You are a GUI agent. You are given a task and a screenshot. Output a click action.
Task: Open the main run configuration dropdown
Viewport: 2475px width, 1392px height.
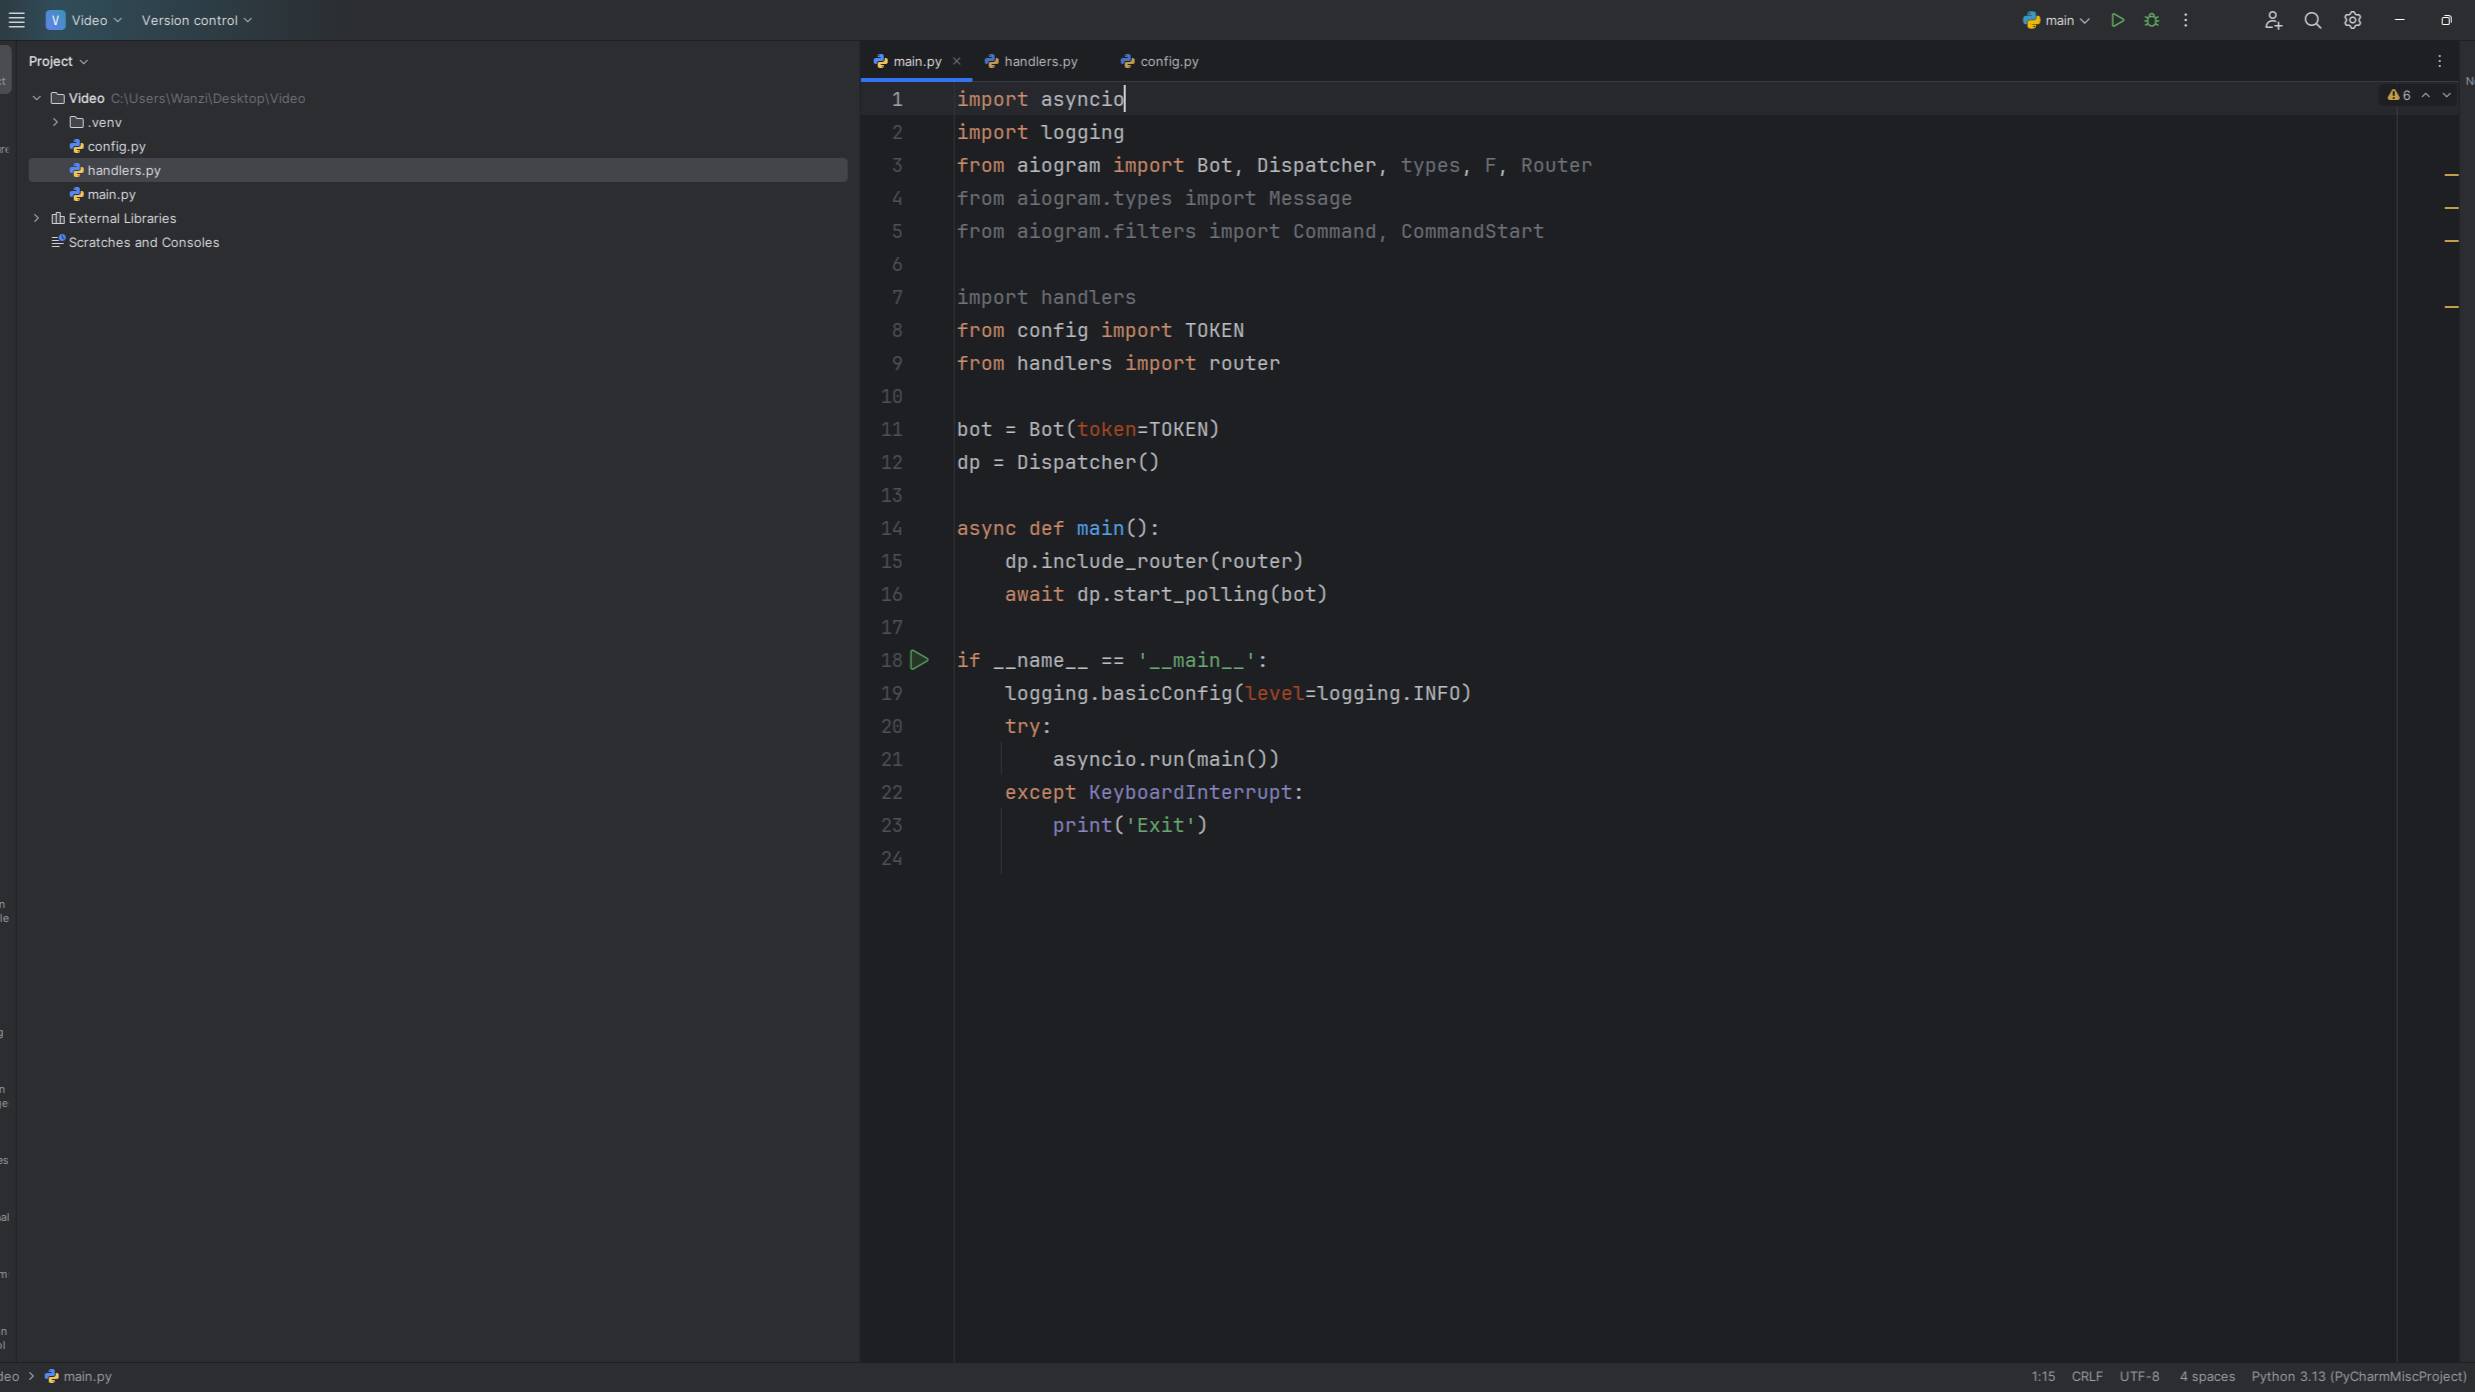[x=2056, y=20]
